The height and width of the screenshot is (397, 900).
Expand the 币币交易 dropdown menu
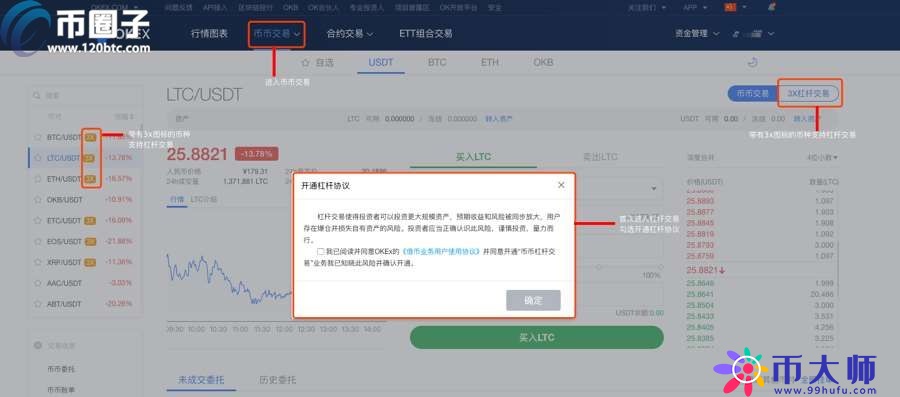point(277,34)
